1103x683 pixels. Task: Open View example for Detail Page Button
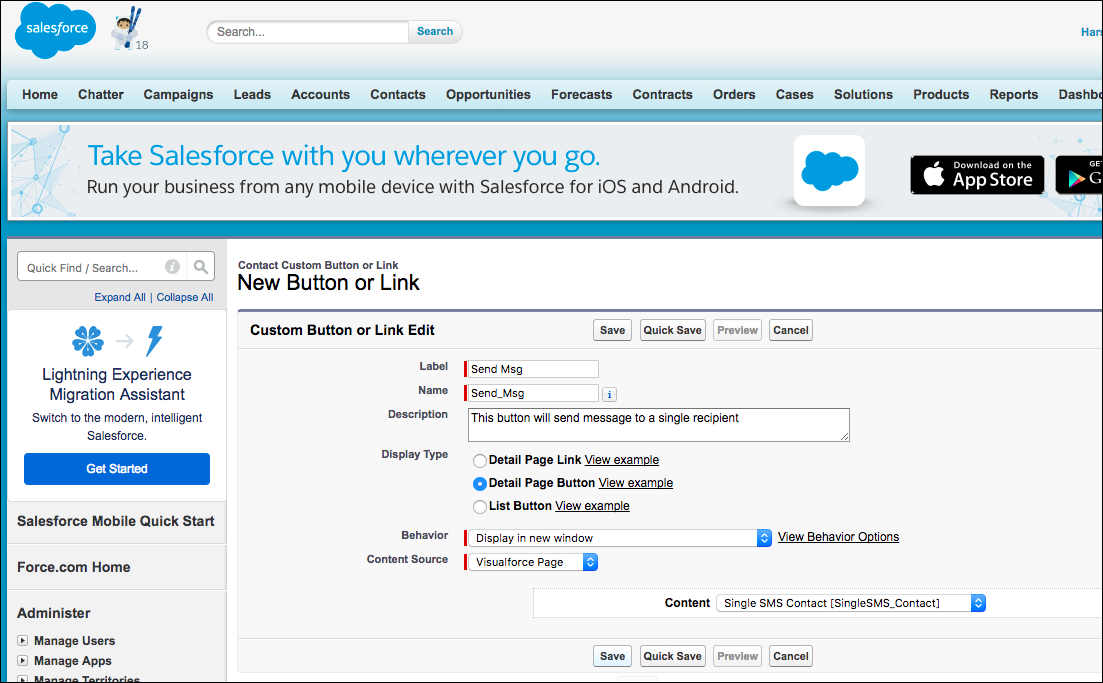pyautogui.click(x=636, y=483)
